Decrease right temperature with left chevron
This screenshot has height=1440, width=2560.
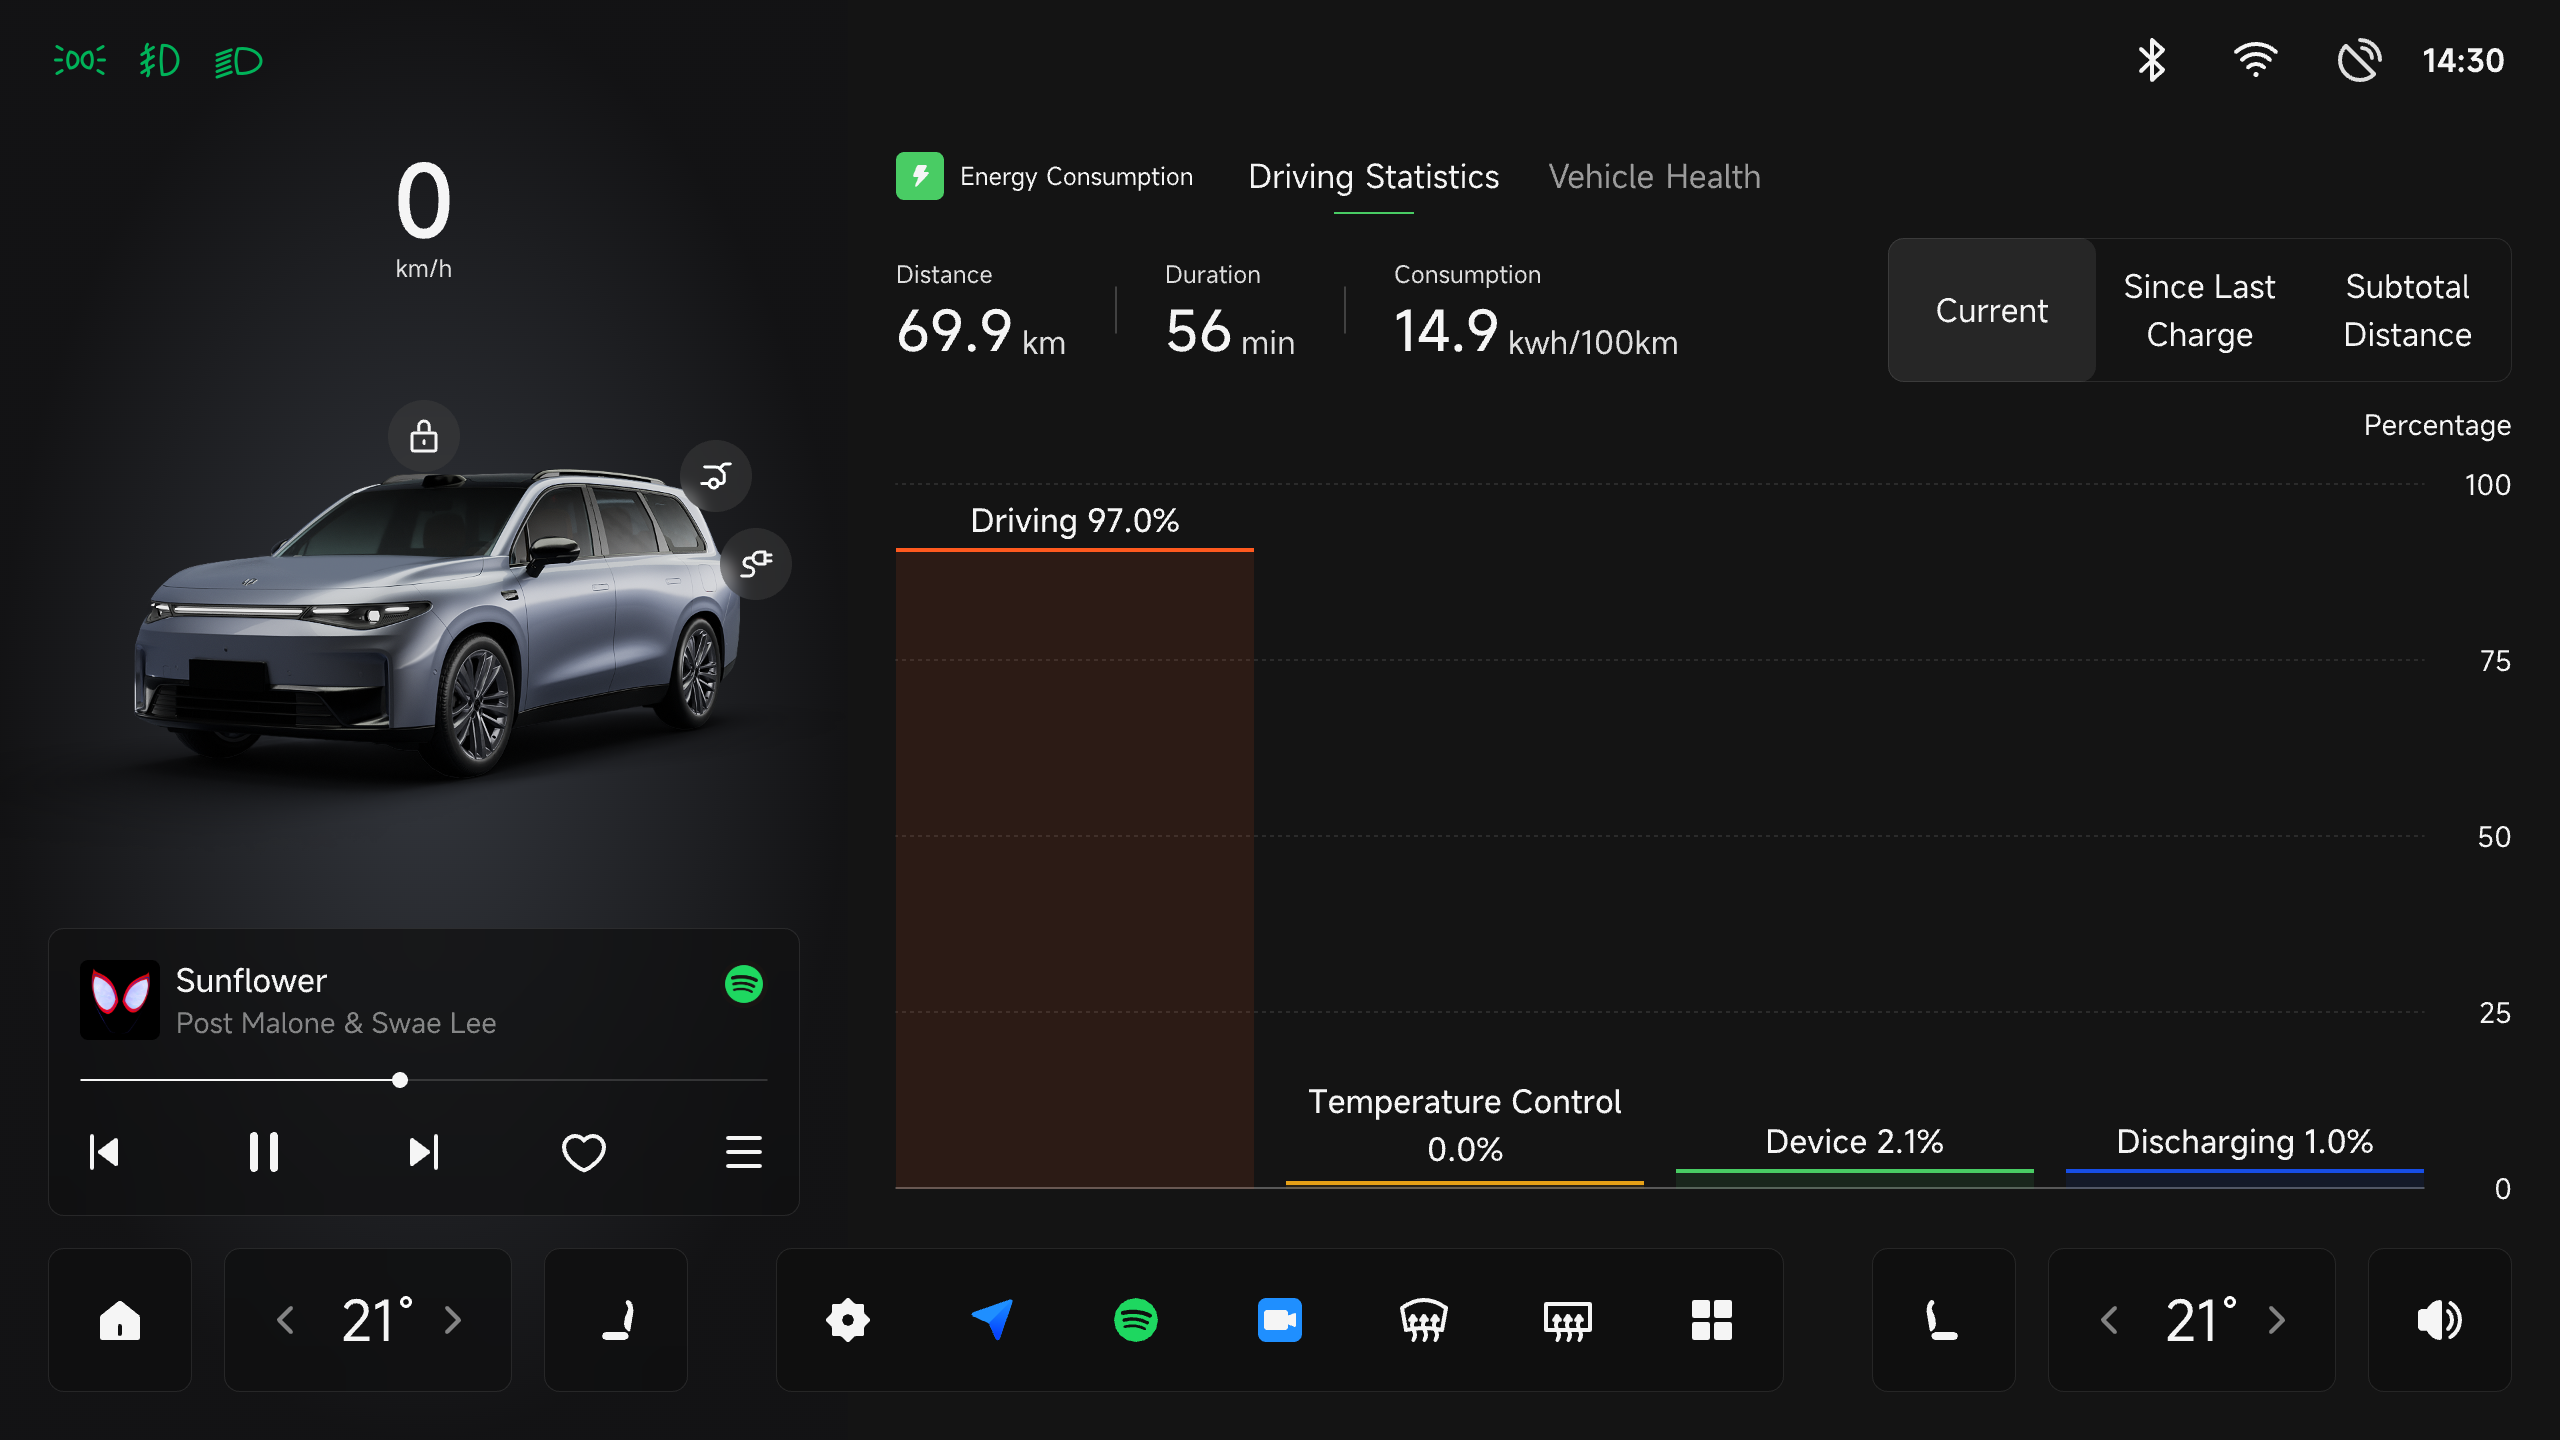tap(2109, 1320)
